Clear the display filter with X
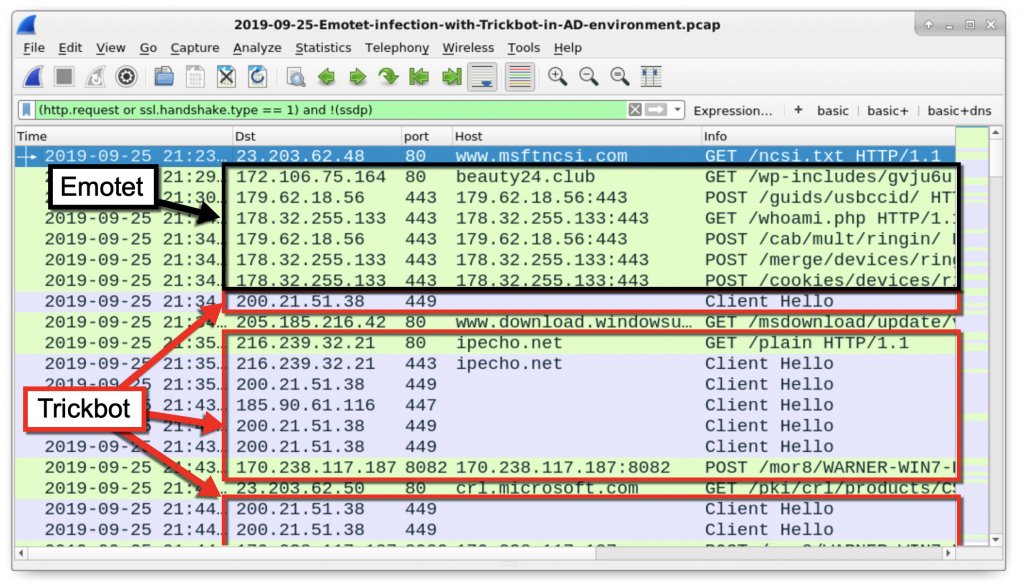The width and height of the screenshot is (1024, 586). (635, 110)
